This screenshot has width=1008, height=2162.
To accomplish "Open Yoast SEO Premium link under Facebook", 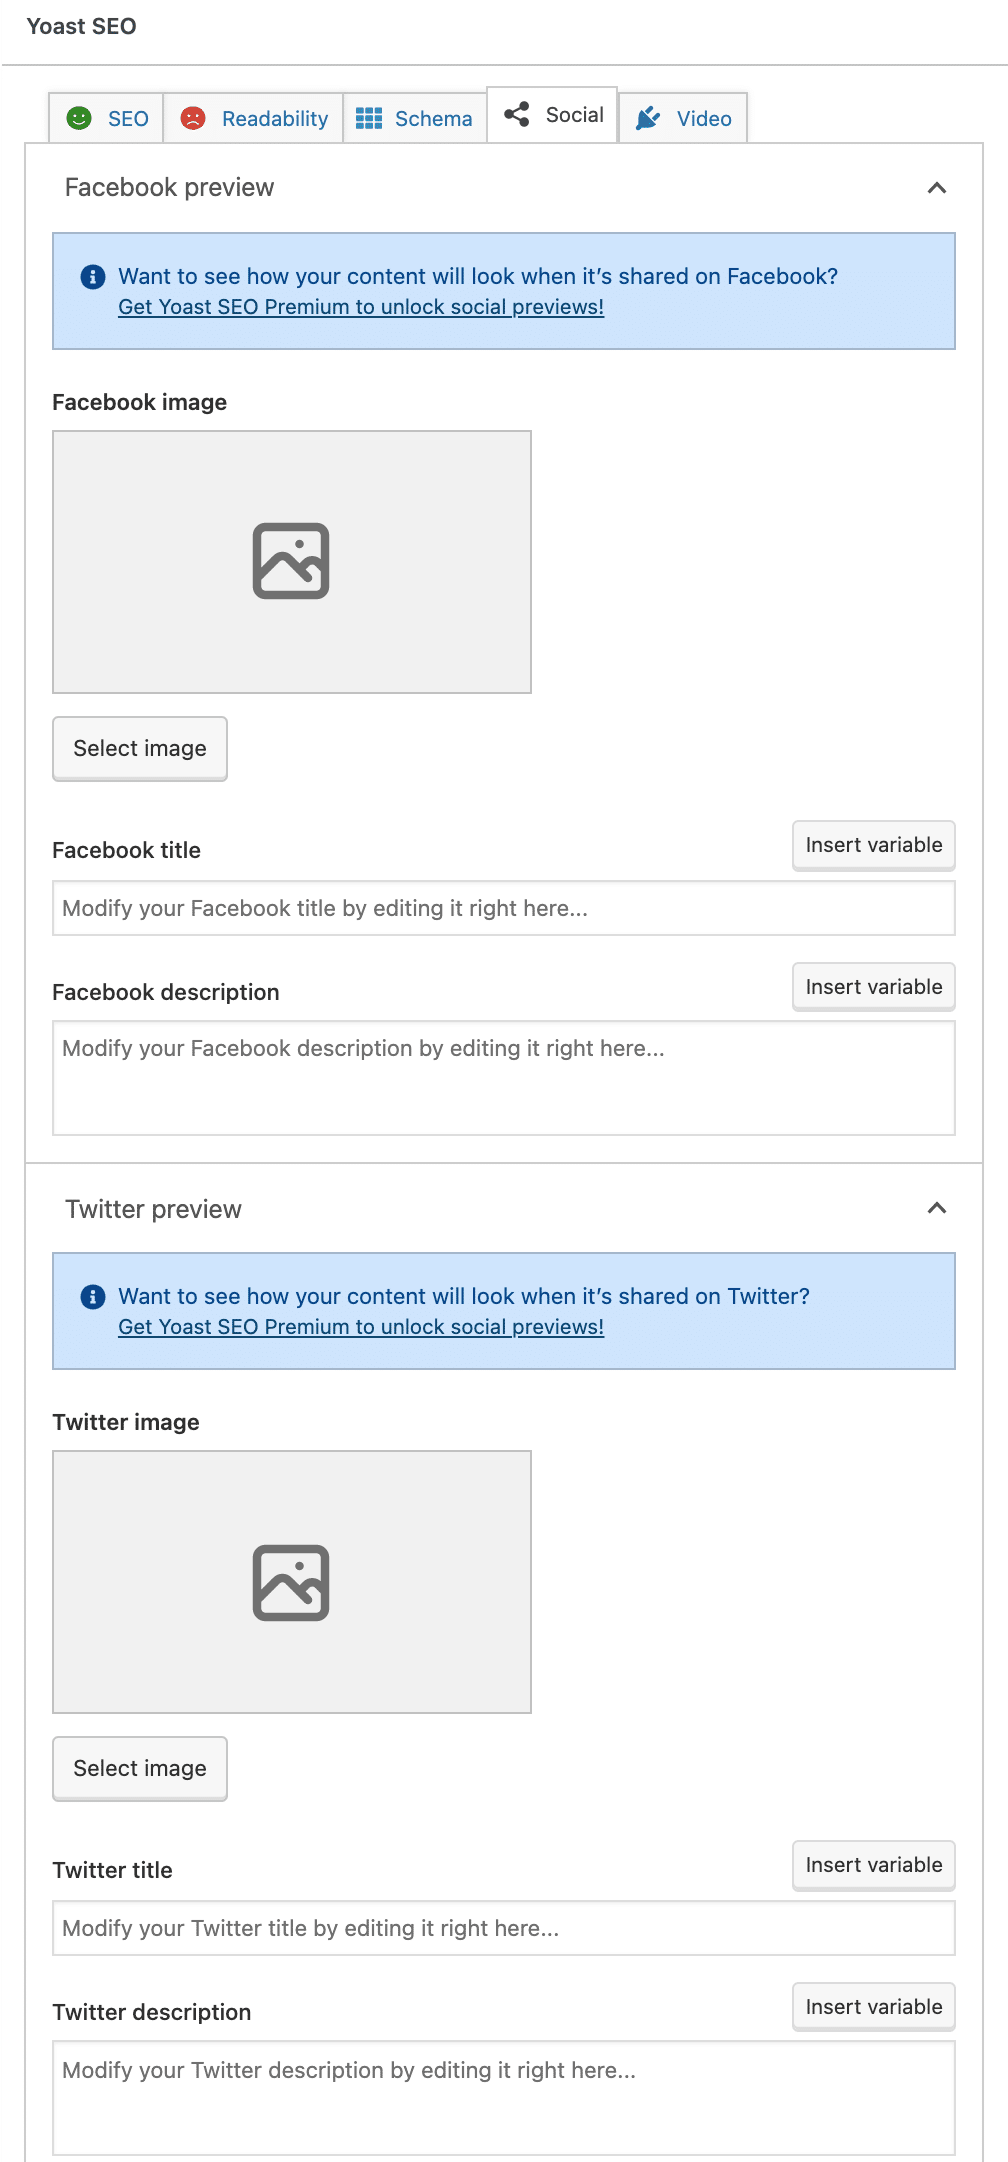I will (x=360, y=307).
